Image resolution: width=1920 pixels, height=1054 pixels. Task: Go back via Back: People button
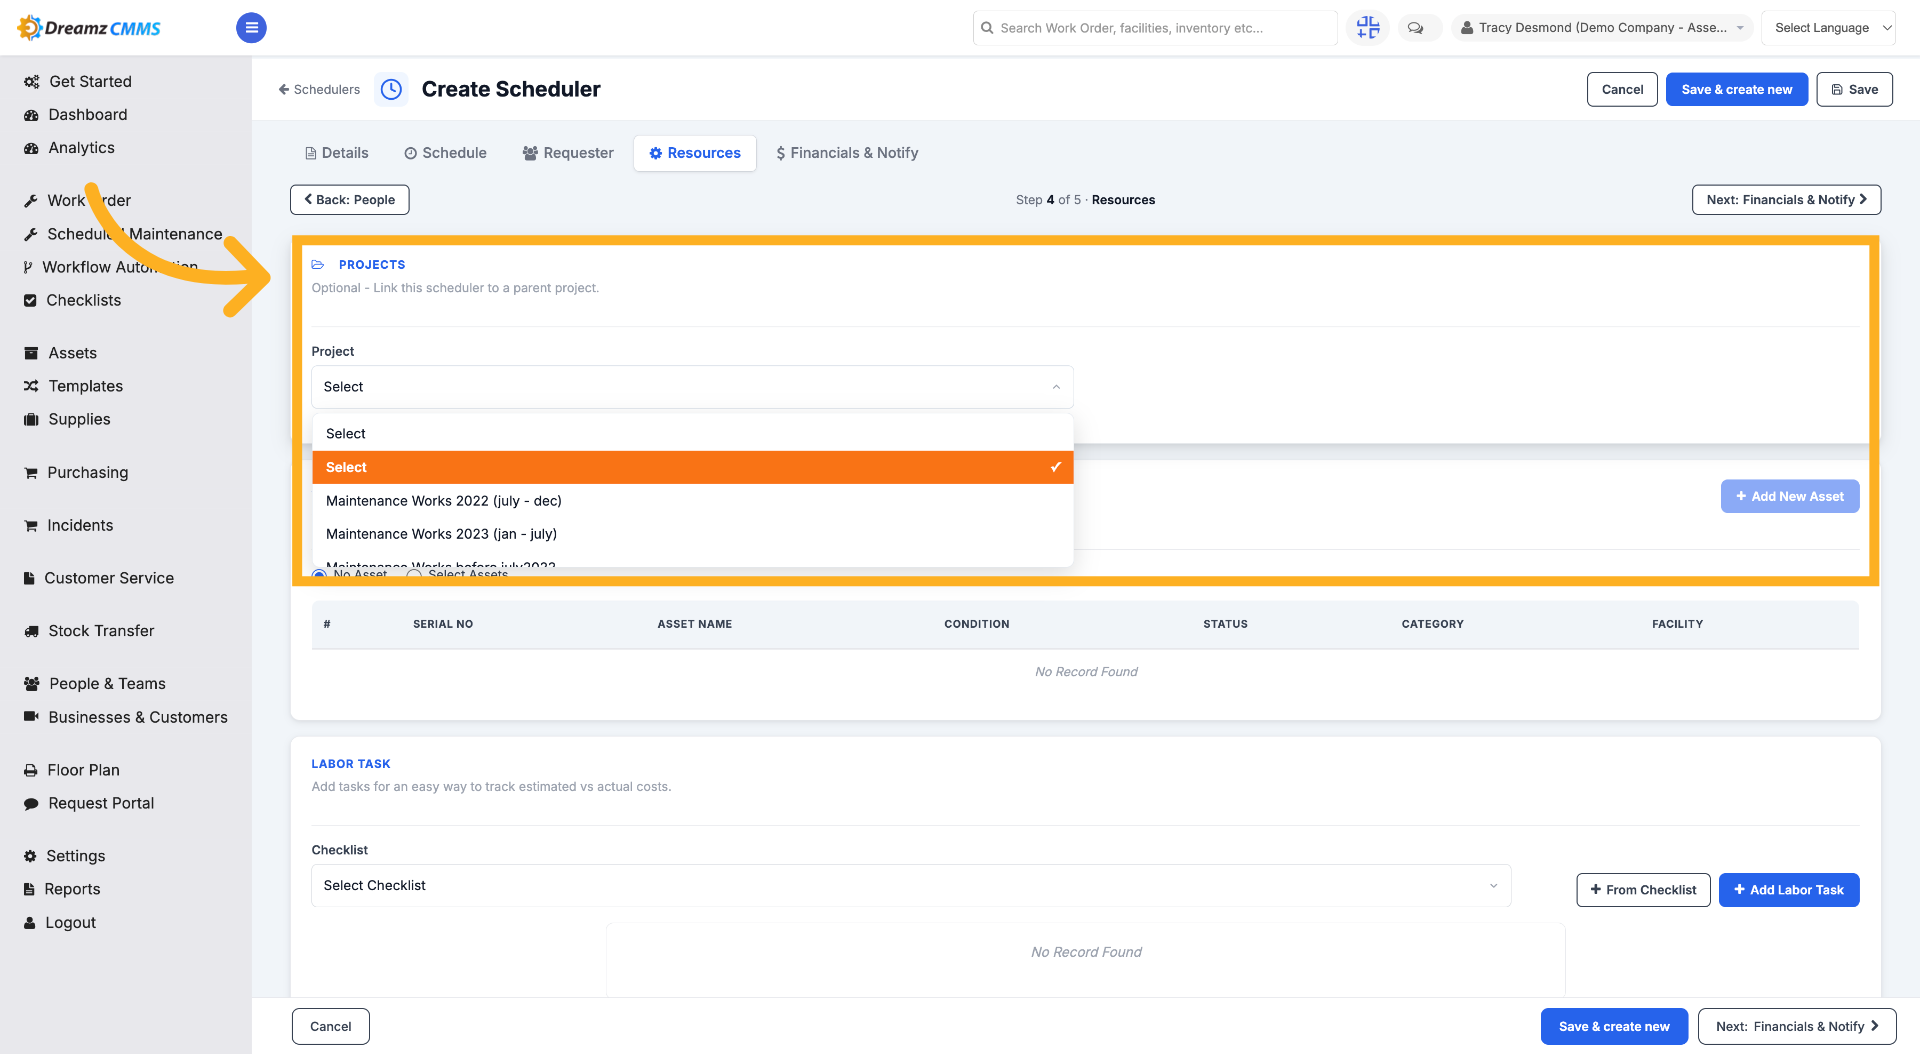[350, 200]
